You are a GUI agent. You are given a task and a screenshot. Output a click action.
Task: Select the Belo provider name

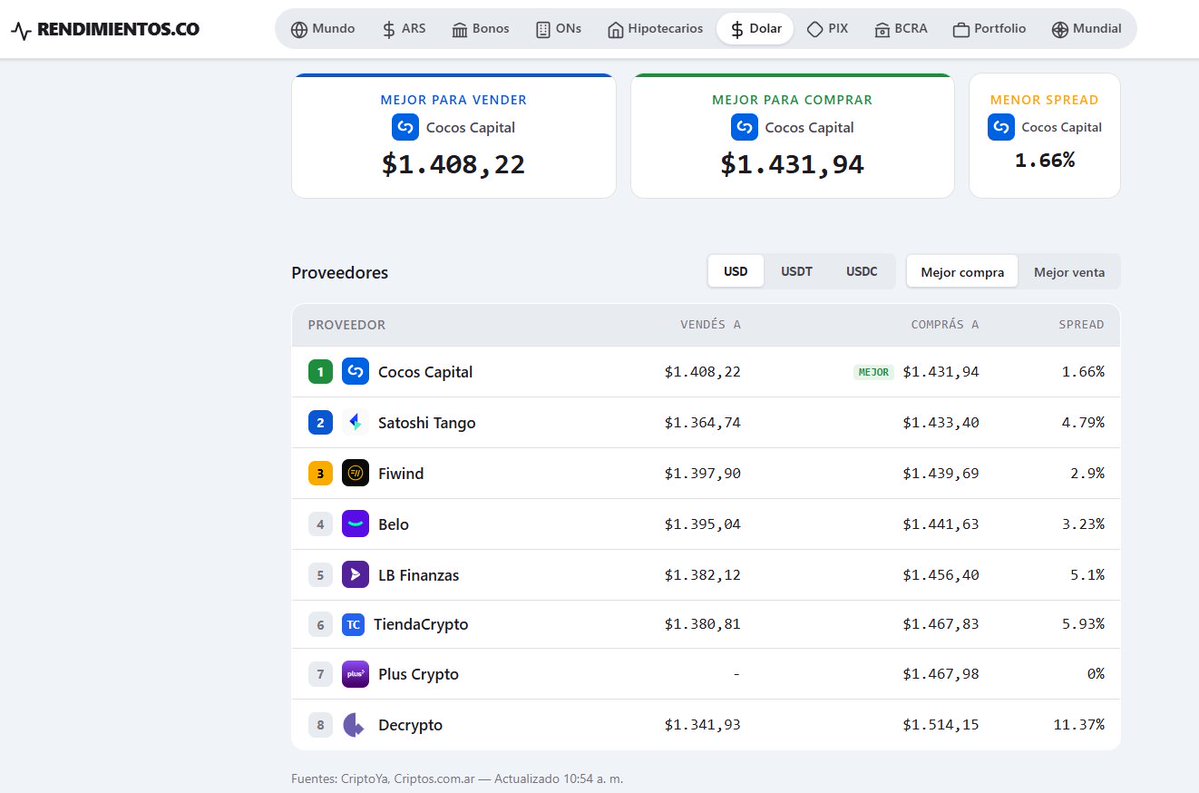click(x=393, y=525)
